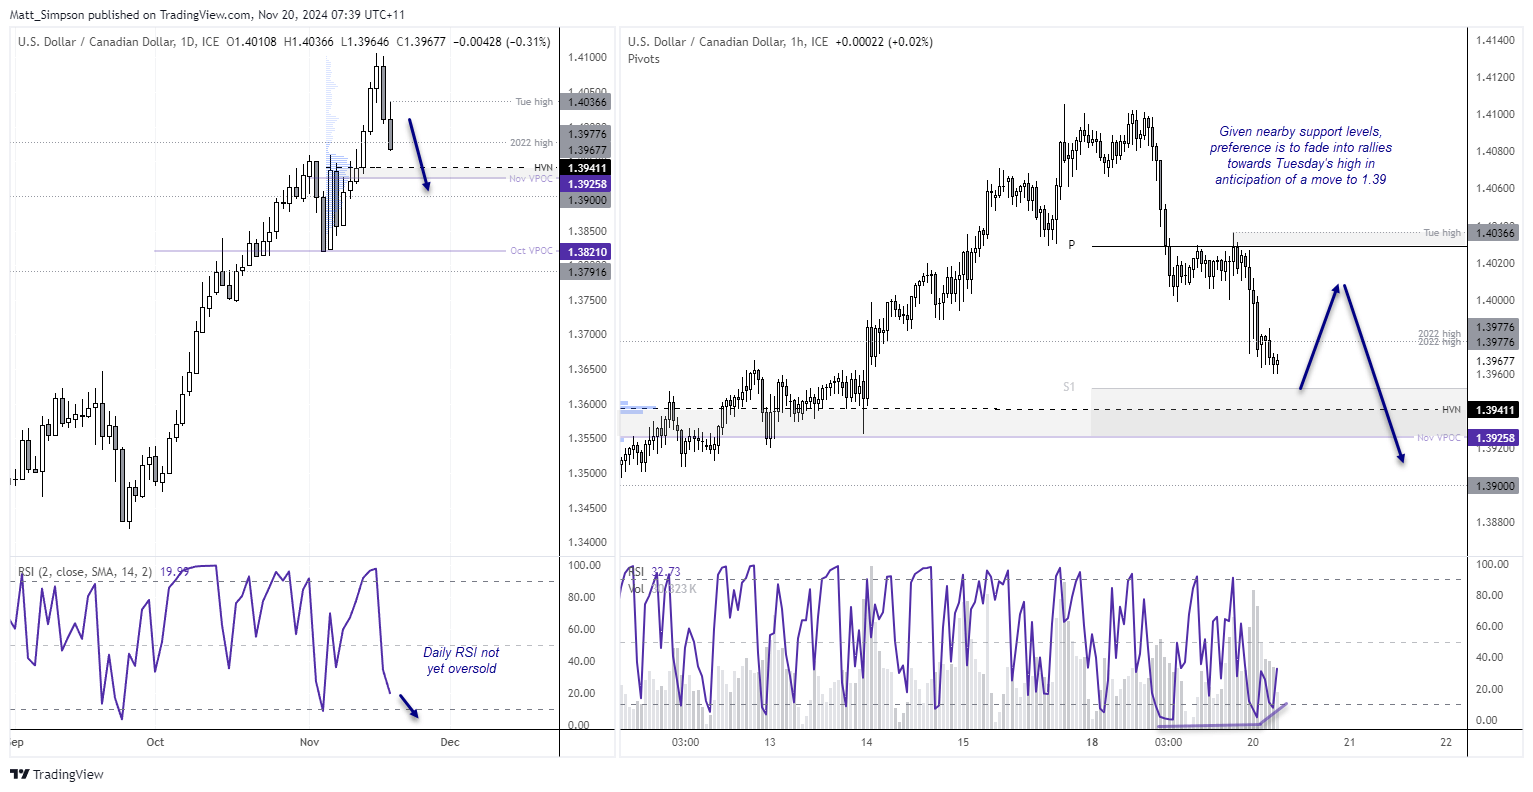Click the 1.37500 level on daily price axis

(587, 300)
